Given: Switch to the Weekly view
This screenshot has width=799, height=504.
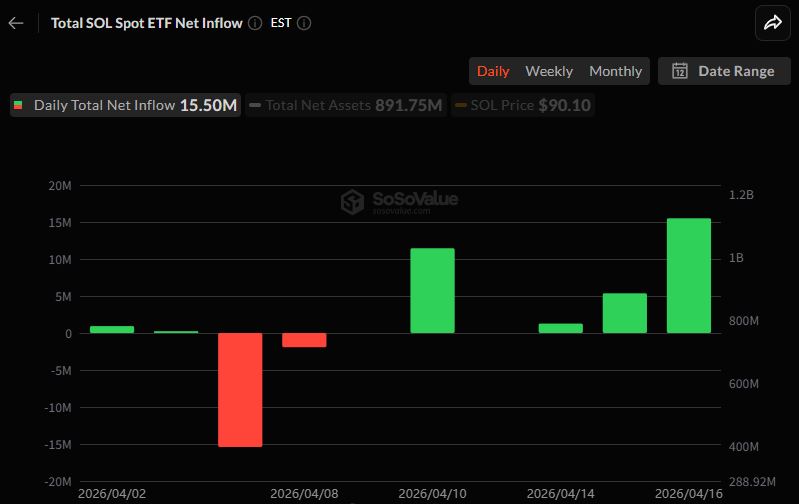Looking at the screenshot, I should (x=549, y=71).
